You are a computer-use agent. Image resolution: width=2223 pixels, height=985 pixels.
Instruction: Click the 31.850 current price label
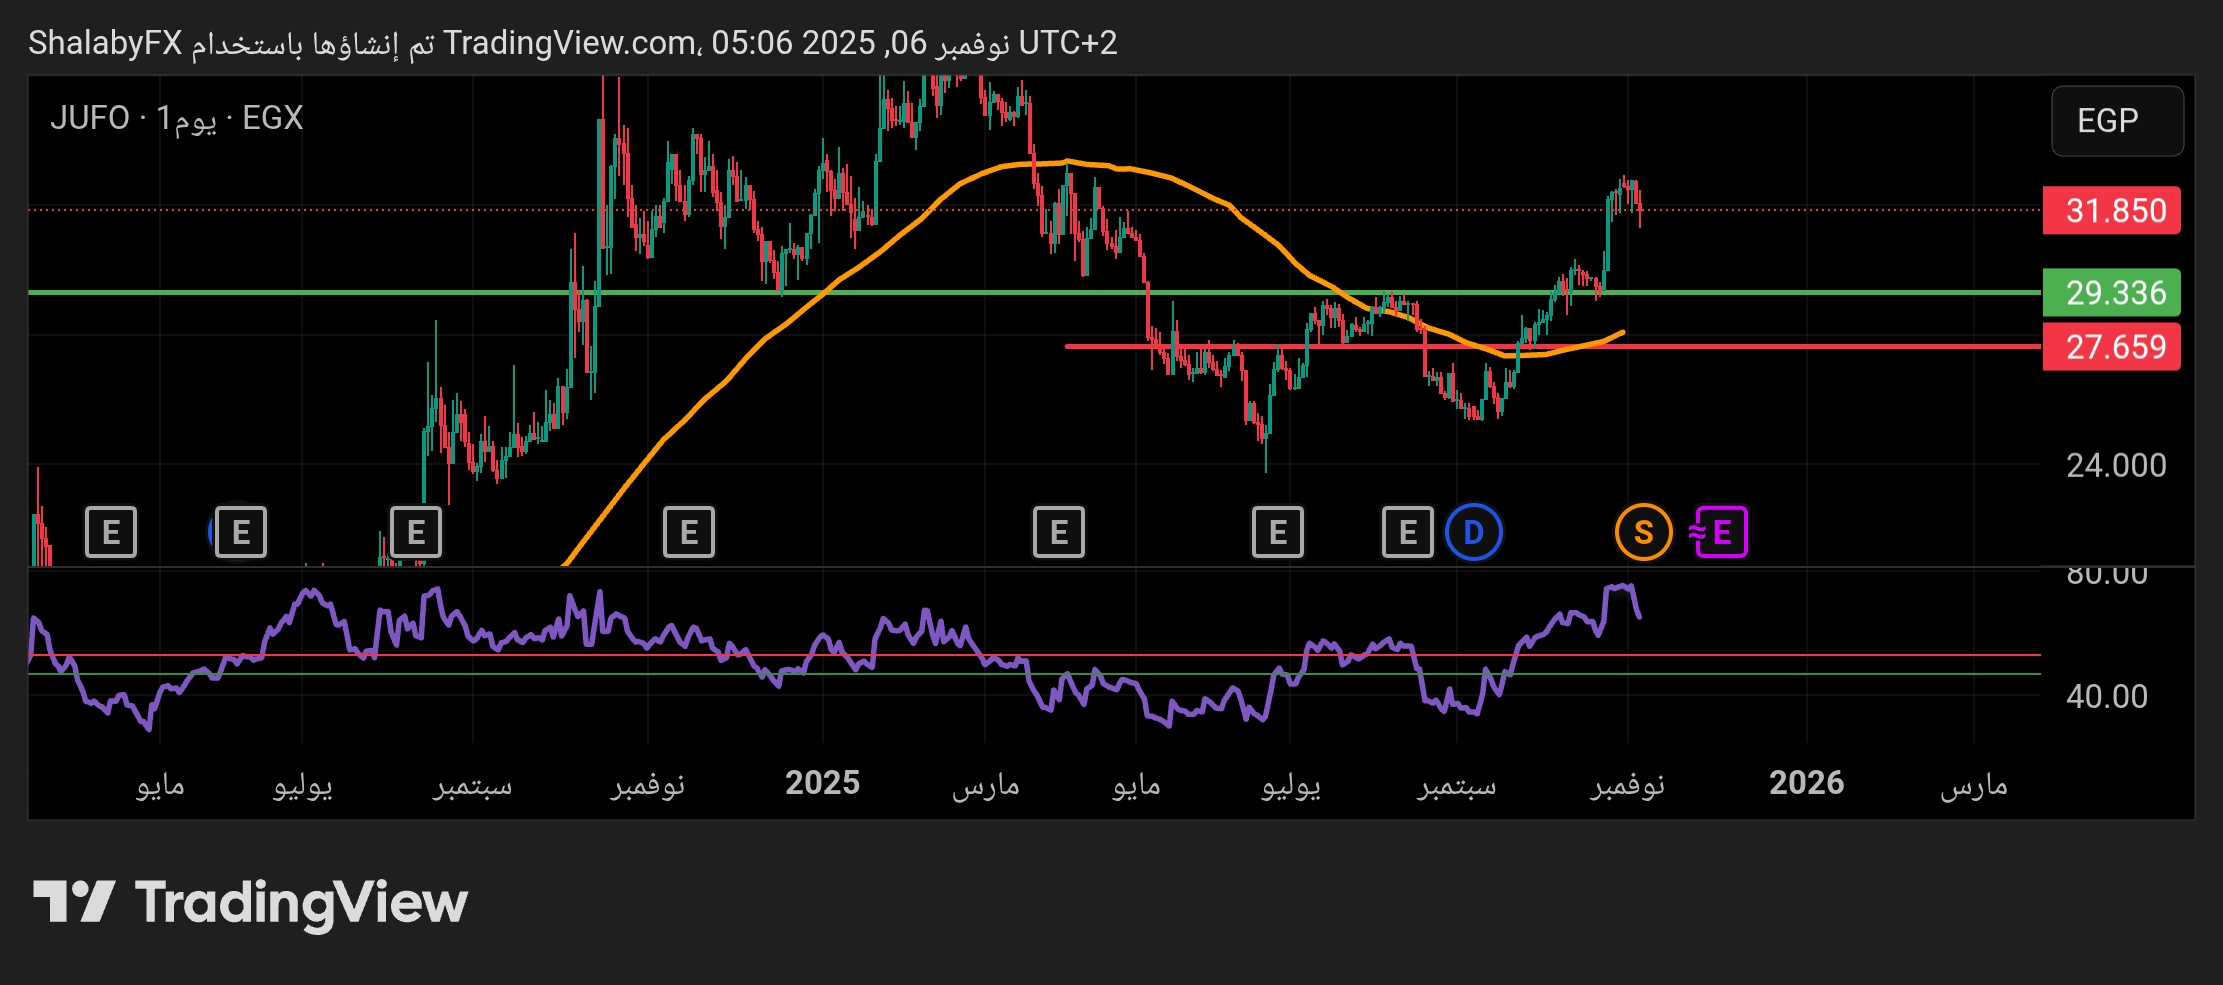pyautogui.click(x=2111, y=211)
